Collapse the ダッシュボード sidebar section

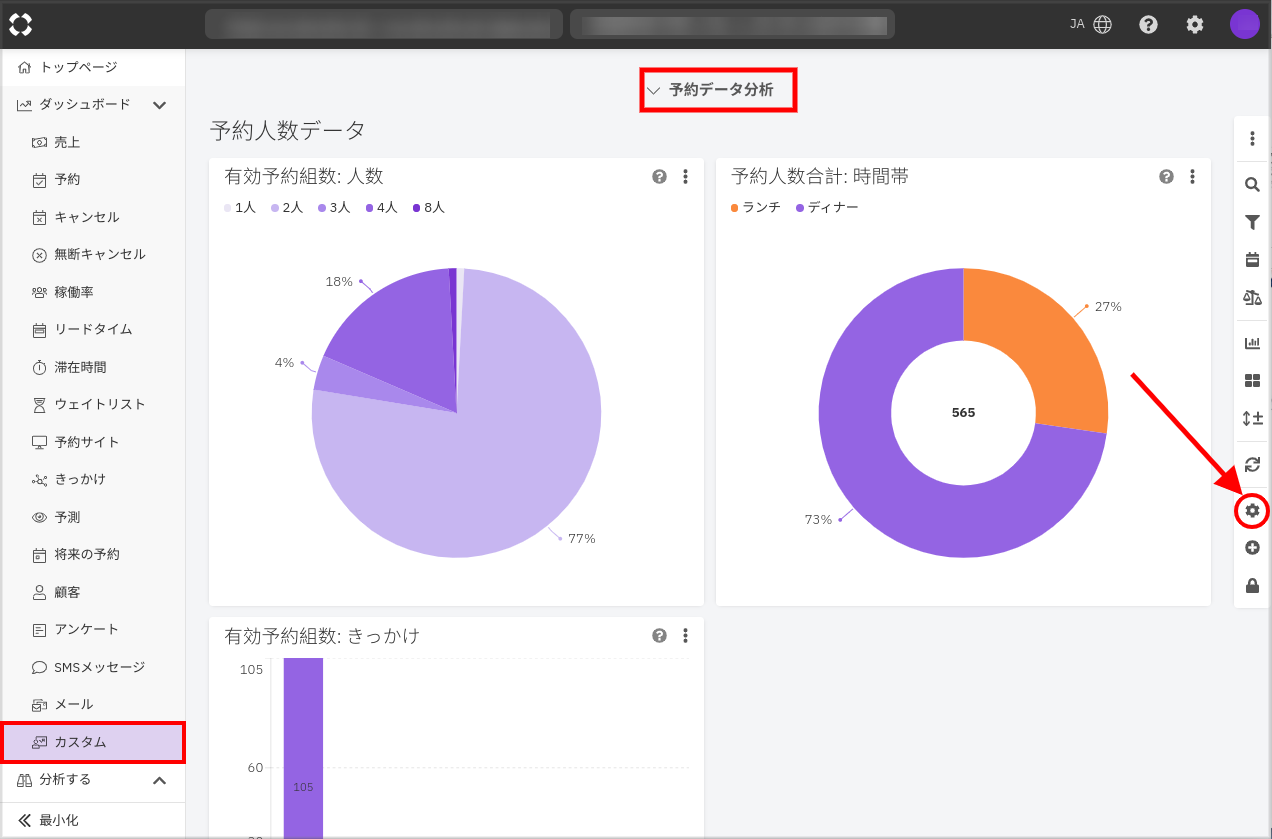point(159,105)
